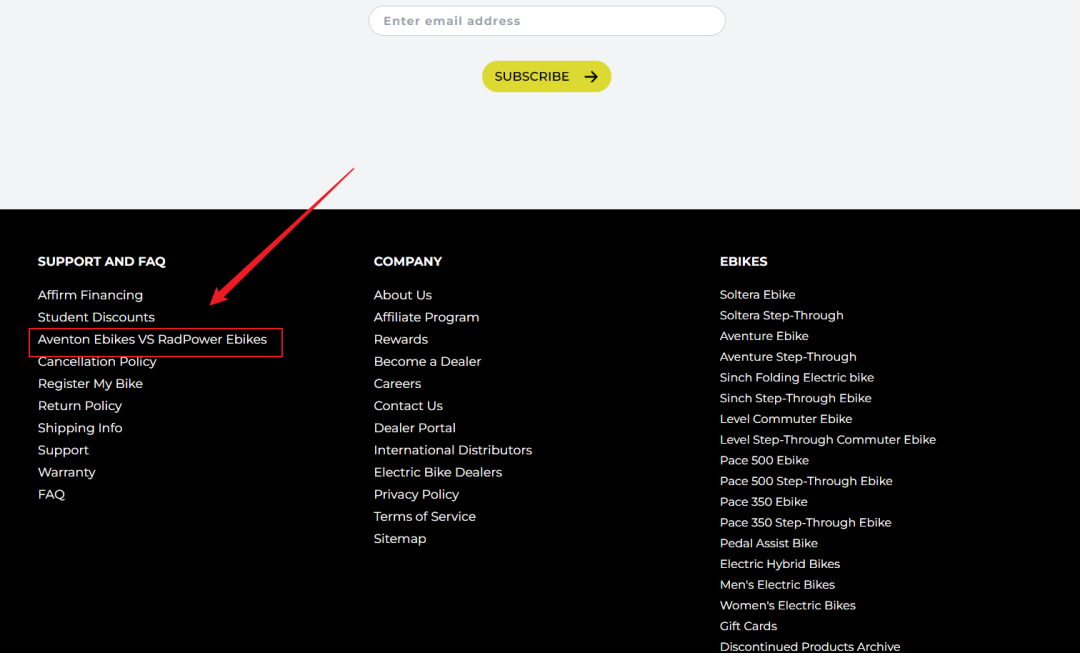Open the Return Policy link
1080x653 pixels.
[x=80, y=406]
